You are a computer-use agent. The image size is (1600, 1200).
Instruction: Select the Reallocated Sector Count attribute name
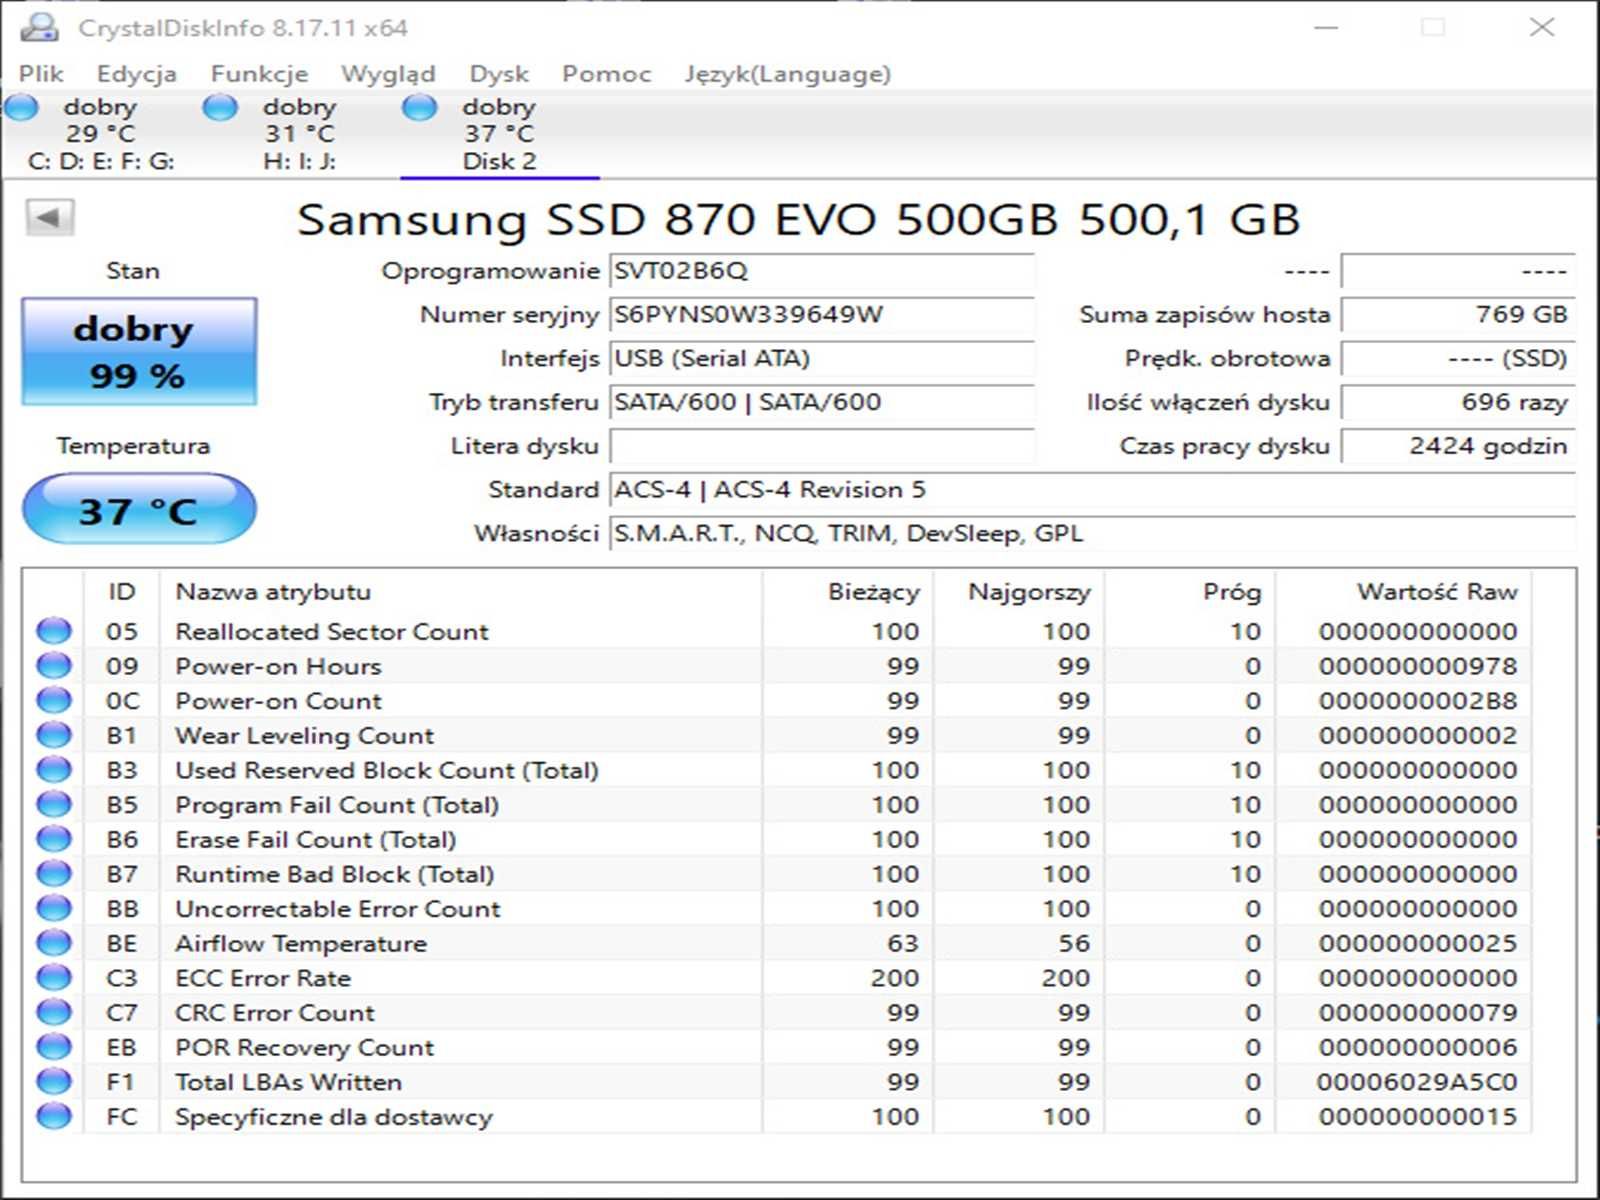332,632
